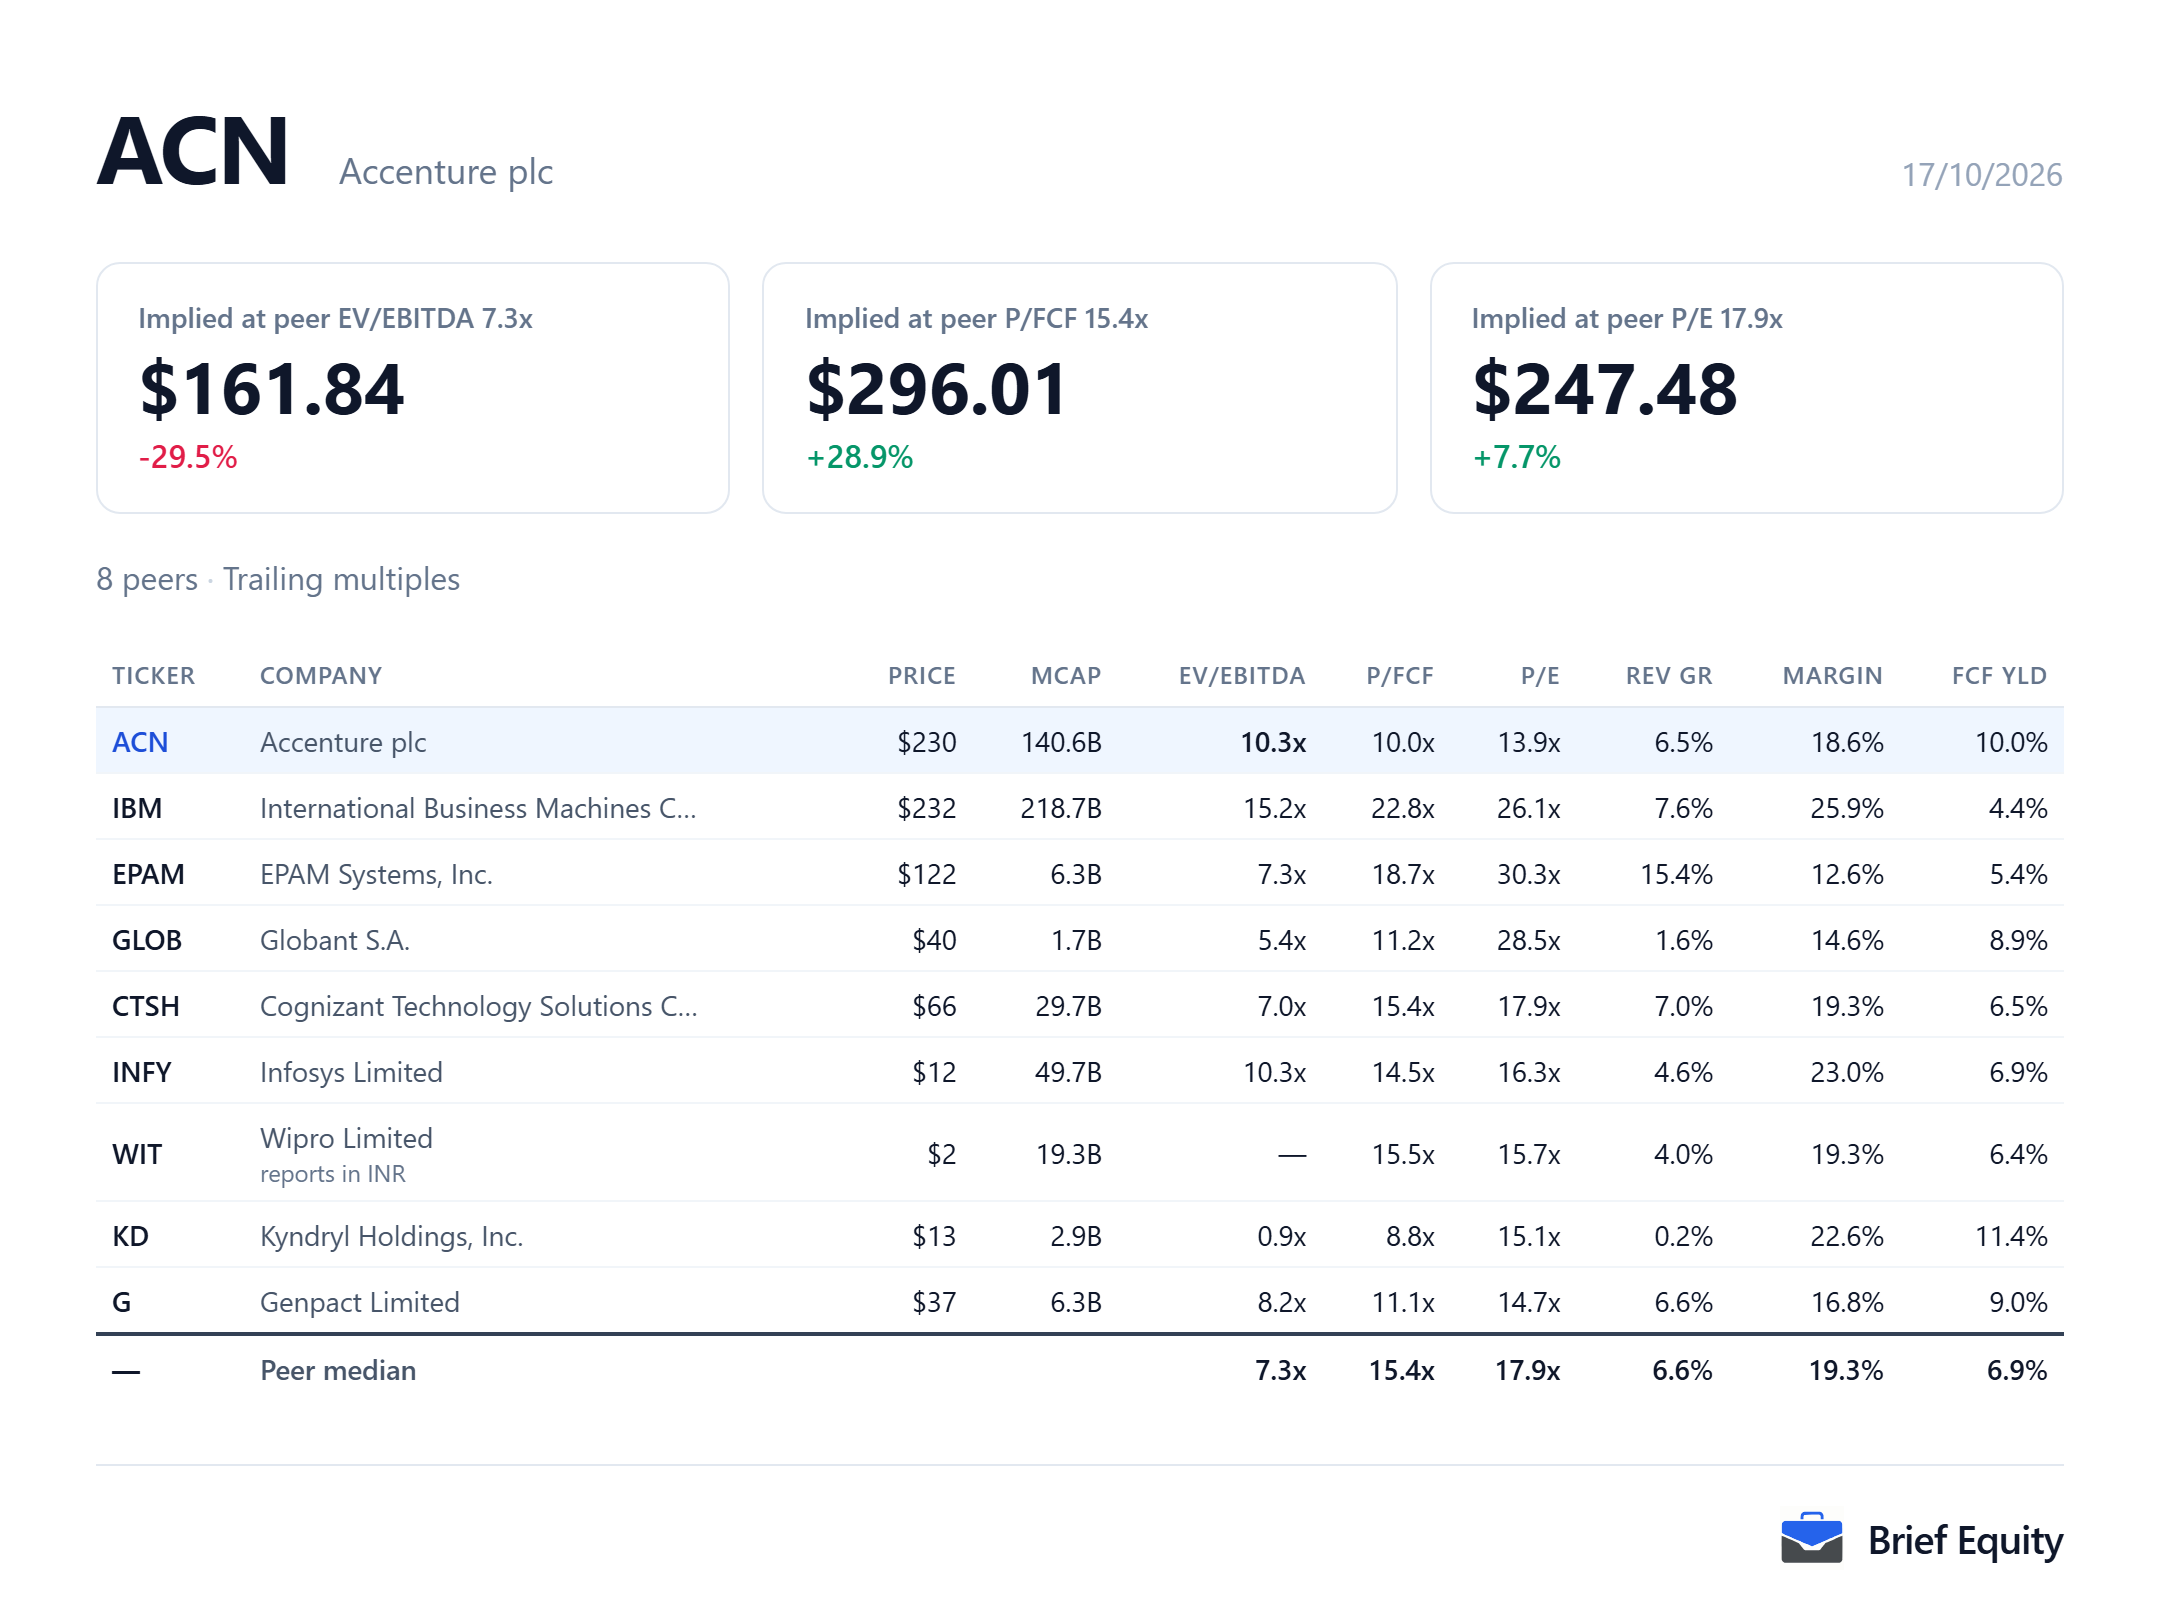The height and width of the screenshot is (1618, 2160).
Task: Click the P/E column header
Action: (x=1540, y=676)
